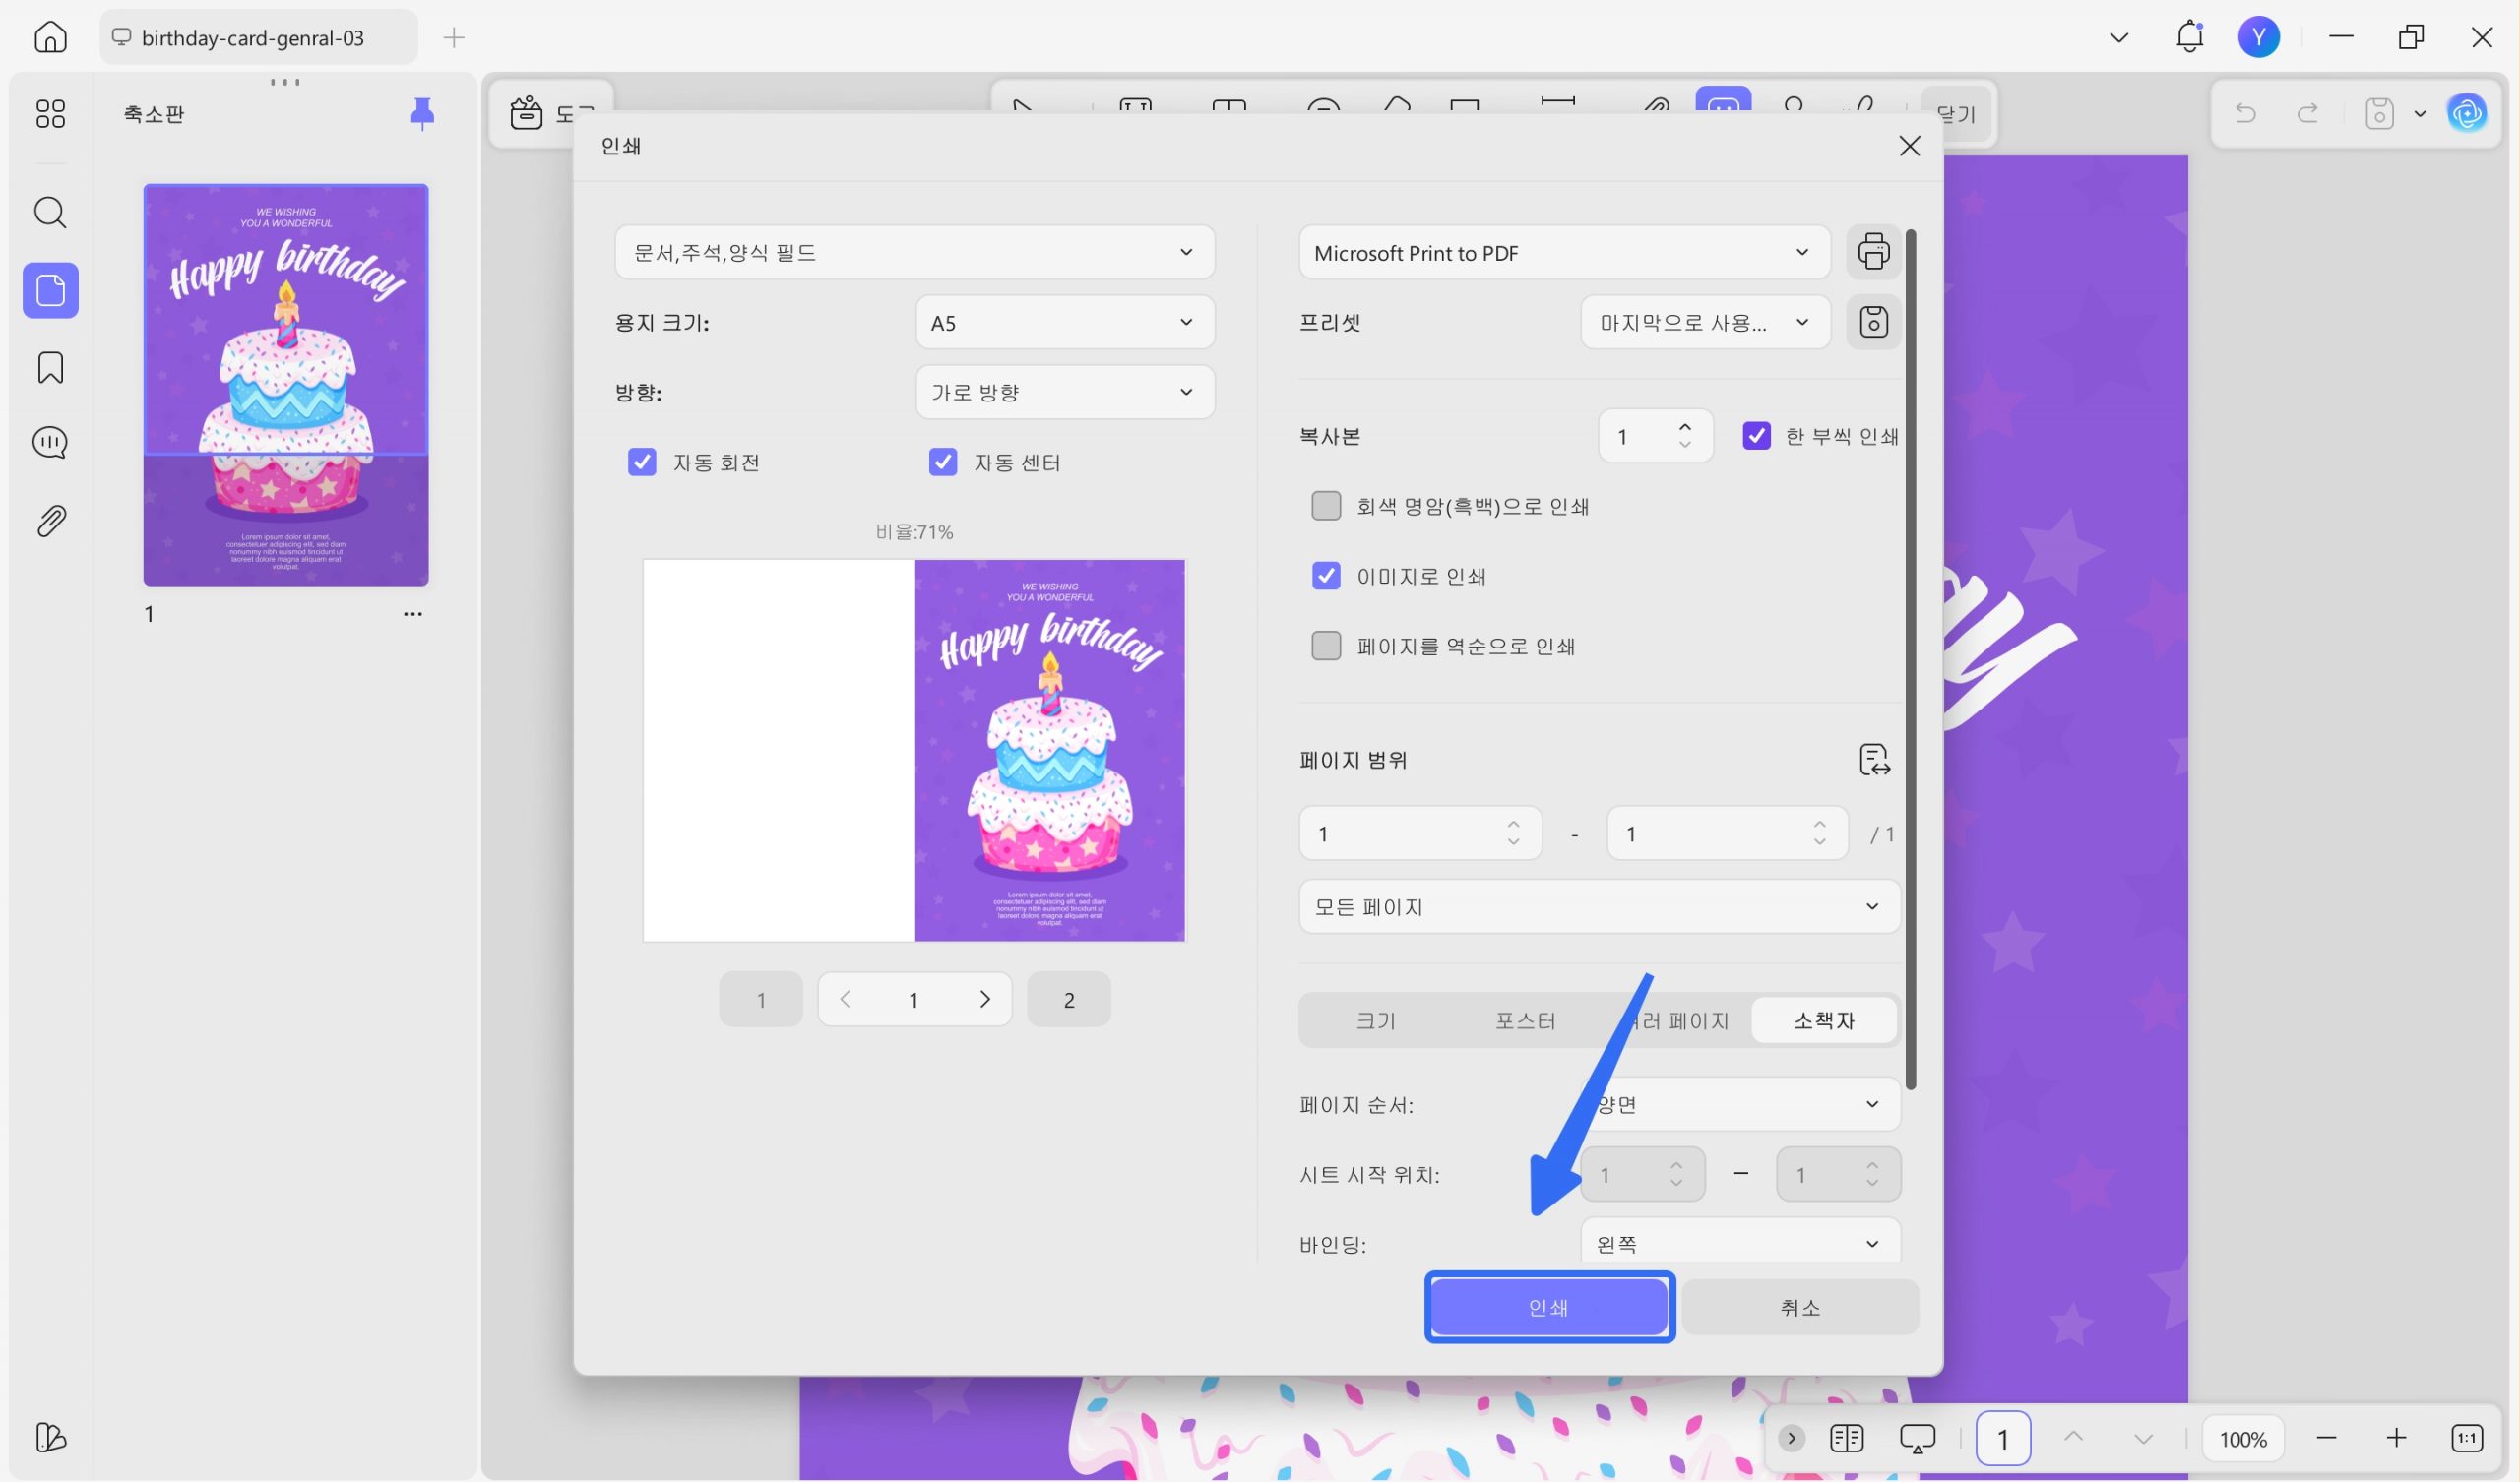Open the AI assistant icon
The width and height of the screenshot is (2520, 1482).
coord(2466,113)
